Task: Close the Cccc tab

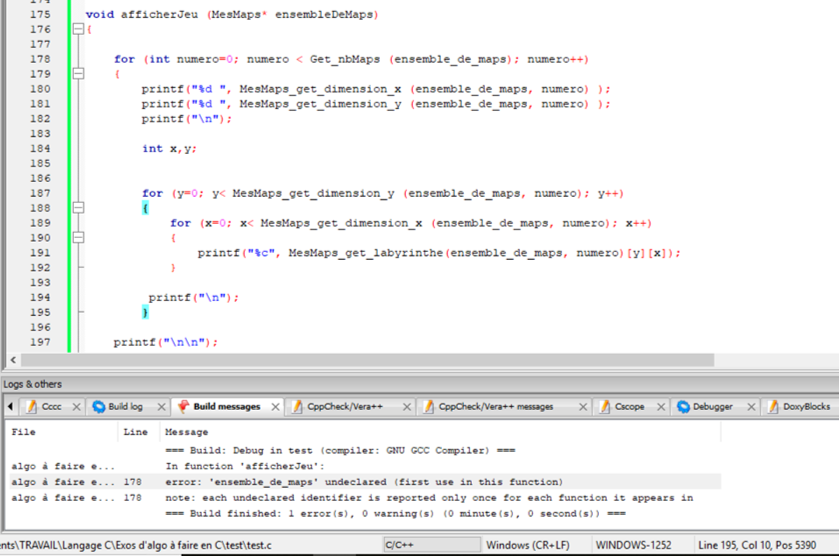Action: coord(77,407)
